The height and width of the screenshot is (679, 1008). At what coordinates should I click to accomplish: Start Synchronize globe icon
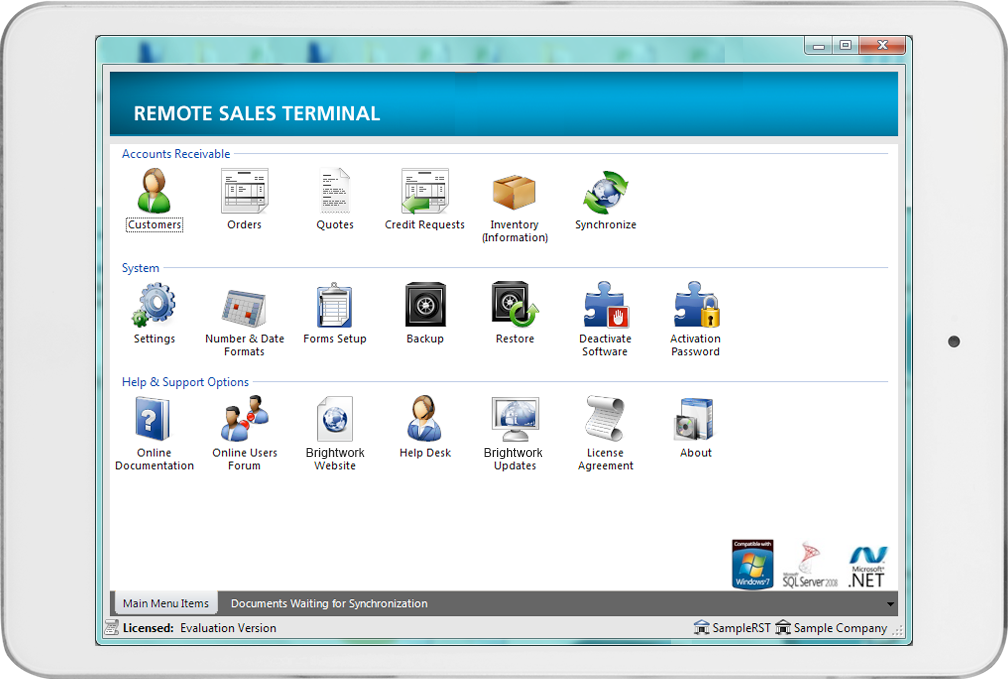605,192
